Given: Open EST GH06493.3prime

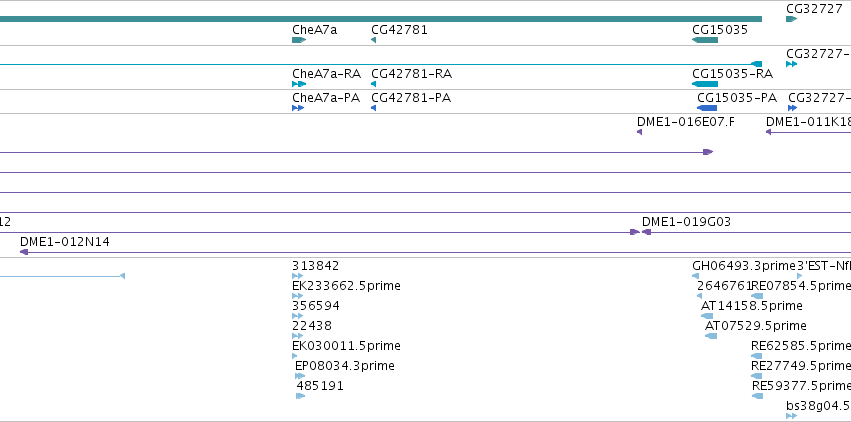Looking at the screenshot, I should (x=695, y=276).
